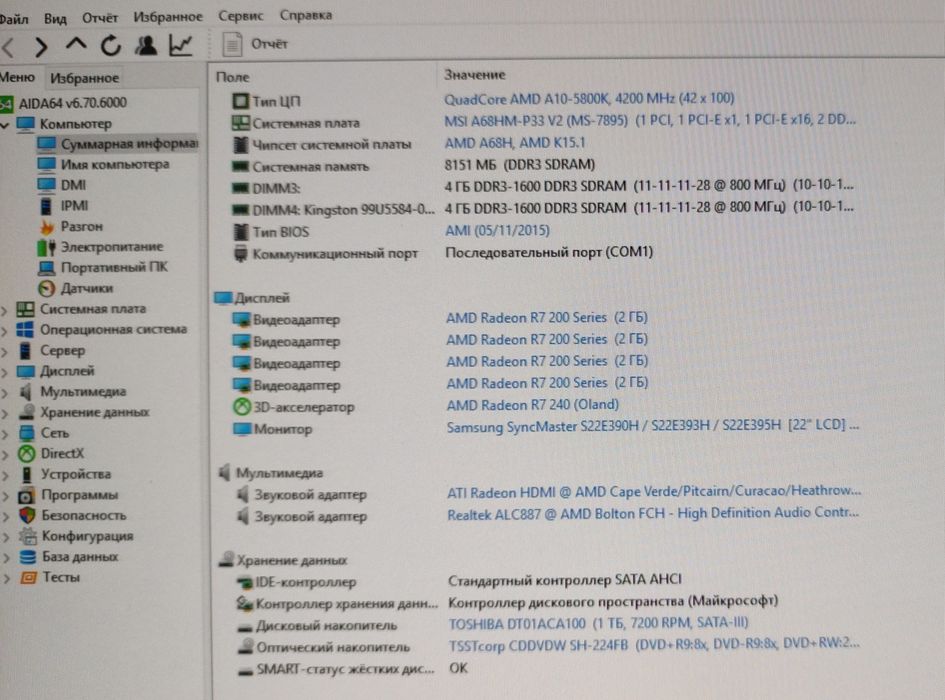Open the AMD A68H, AMD K15.1 chipset link
The image size is (945, 700).
click(x=515, y=143)
